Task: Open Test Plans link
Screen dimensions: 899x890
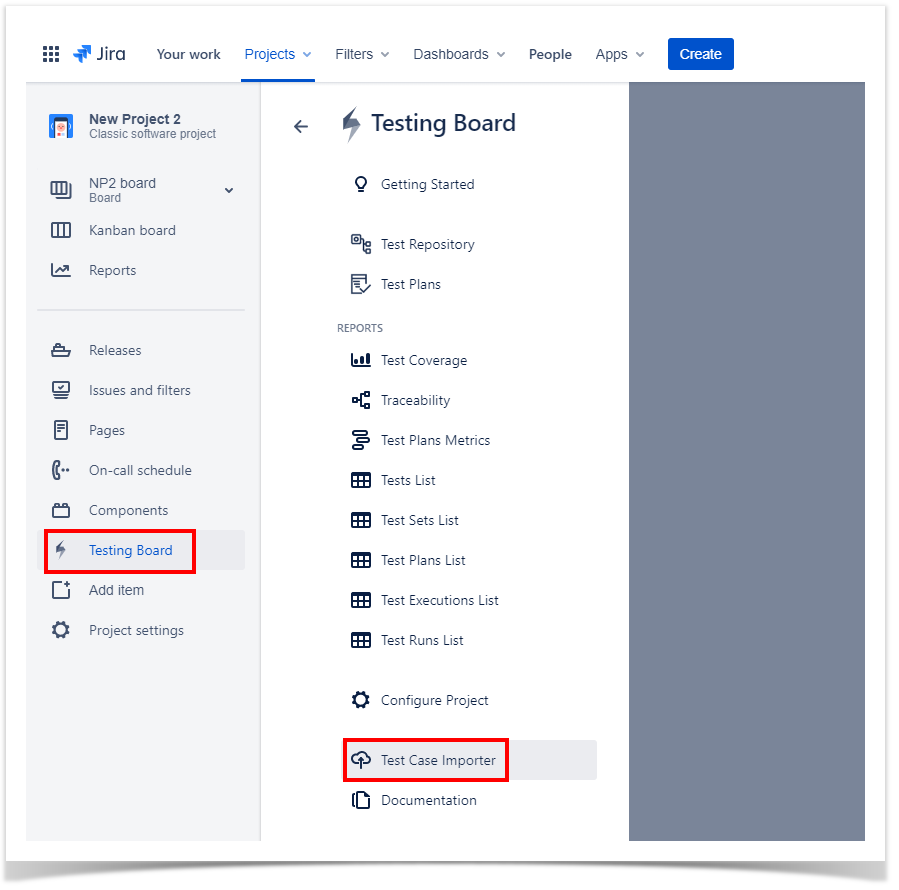Action: [x=411, y=284]
